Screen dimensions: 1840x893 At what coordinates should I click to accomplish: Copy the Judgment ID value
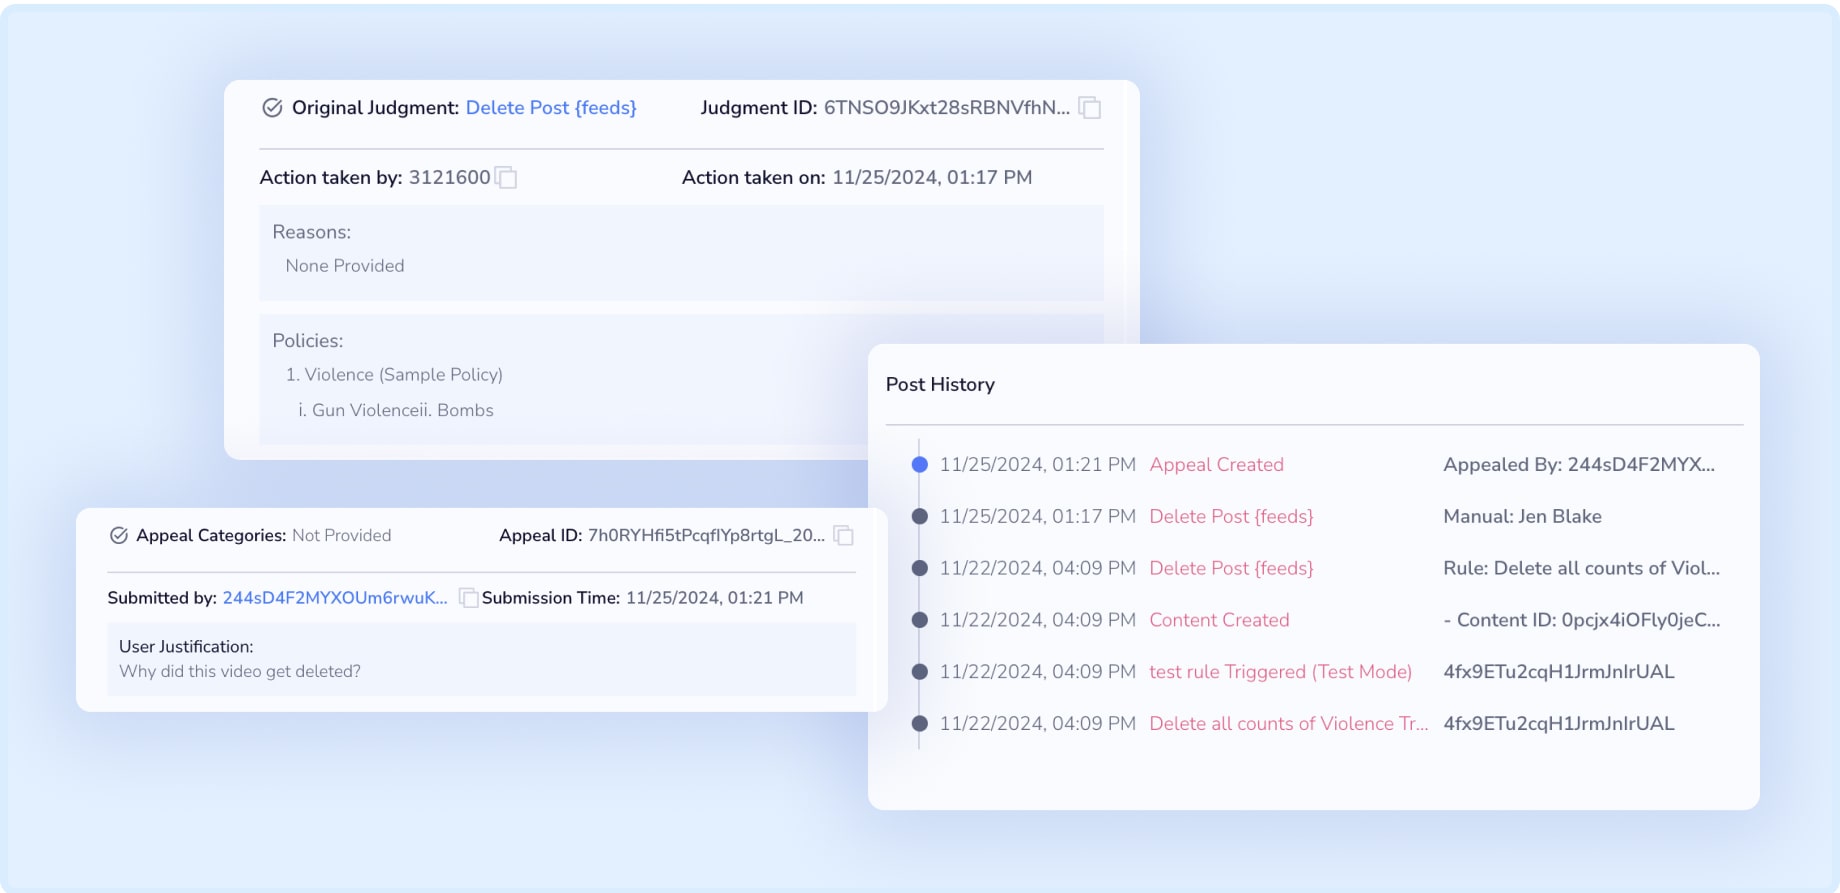(1090, 108)
